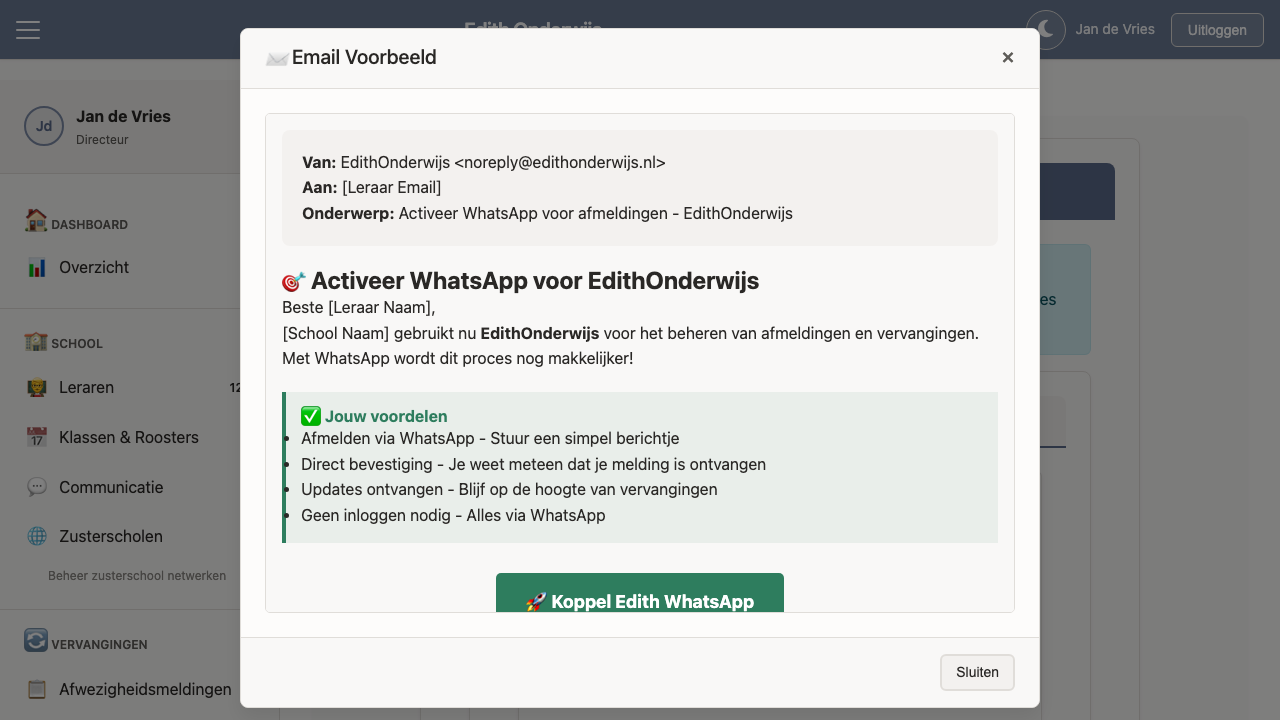Image resolution: width=1280 pixels, height=720 pixels.
Task: Click 'Geen inloggen nodig' bullet item
Action: [453, 515]
